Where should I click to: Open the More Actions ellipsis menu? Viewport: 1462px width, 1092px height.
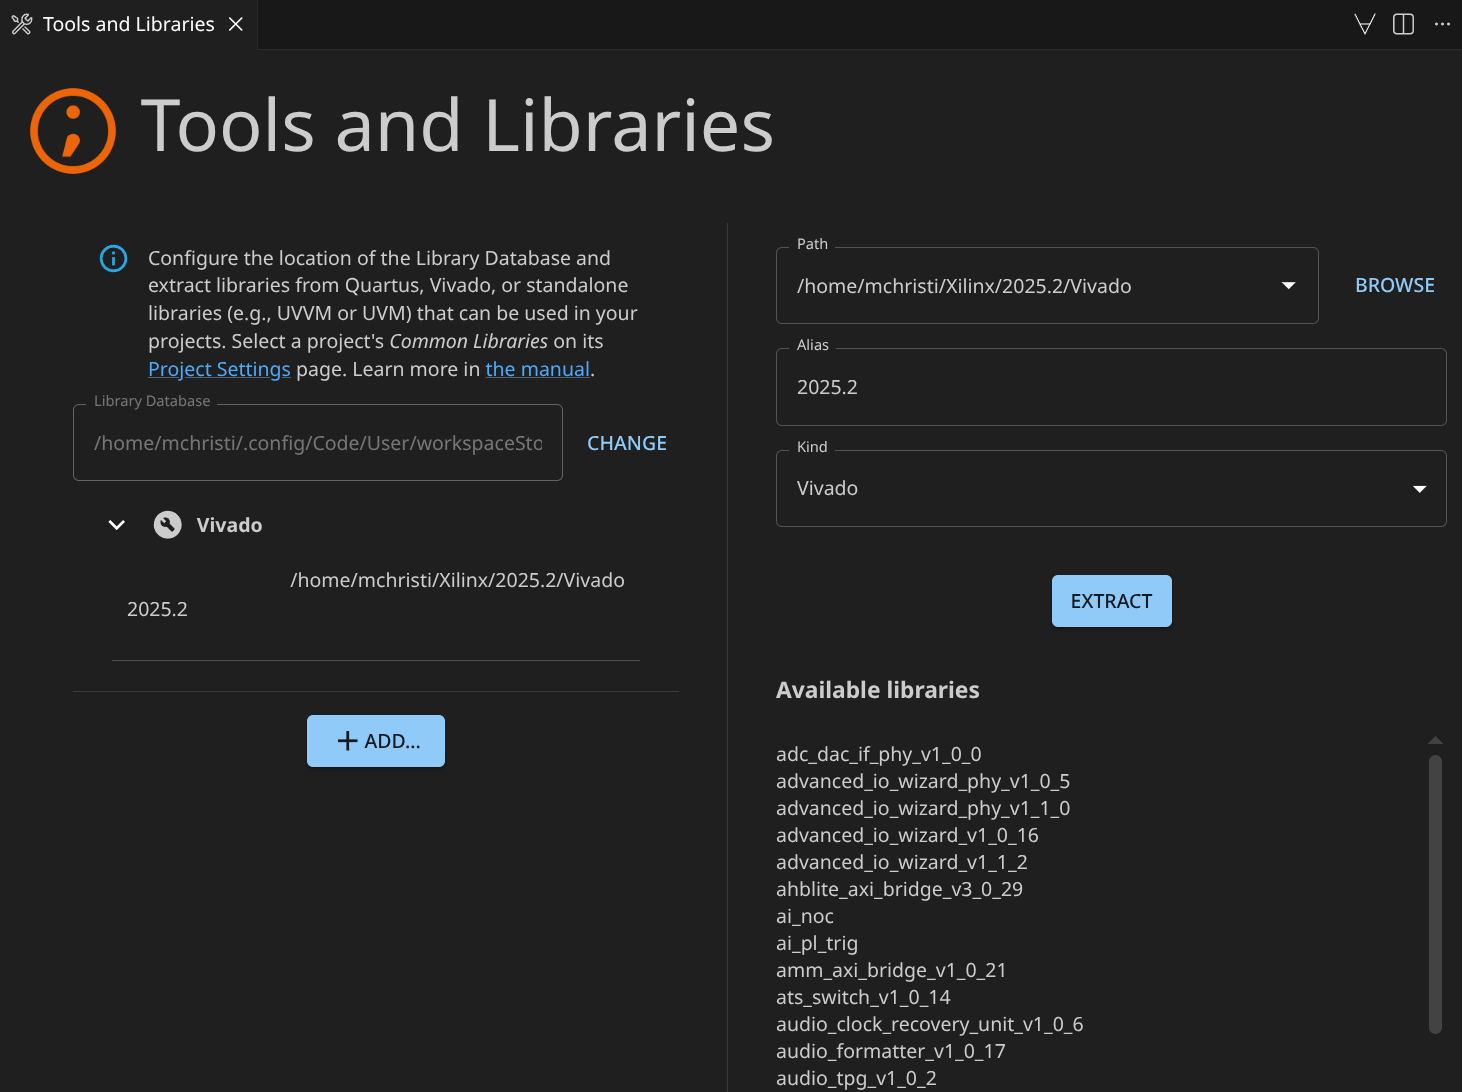click(x=1441, y=24)
